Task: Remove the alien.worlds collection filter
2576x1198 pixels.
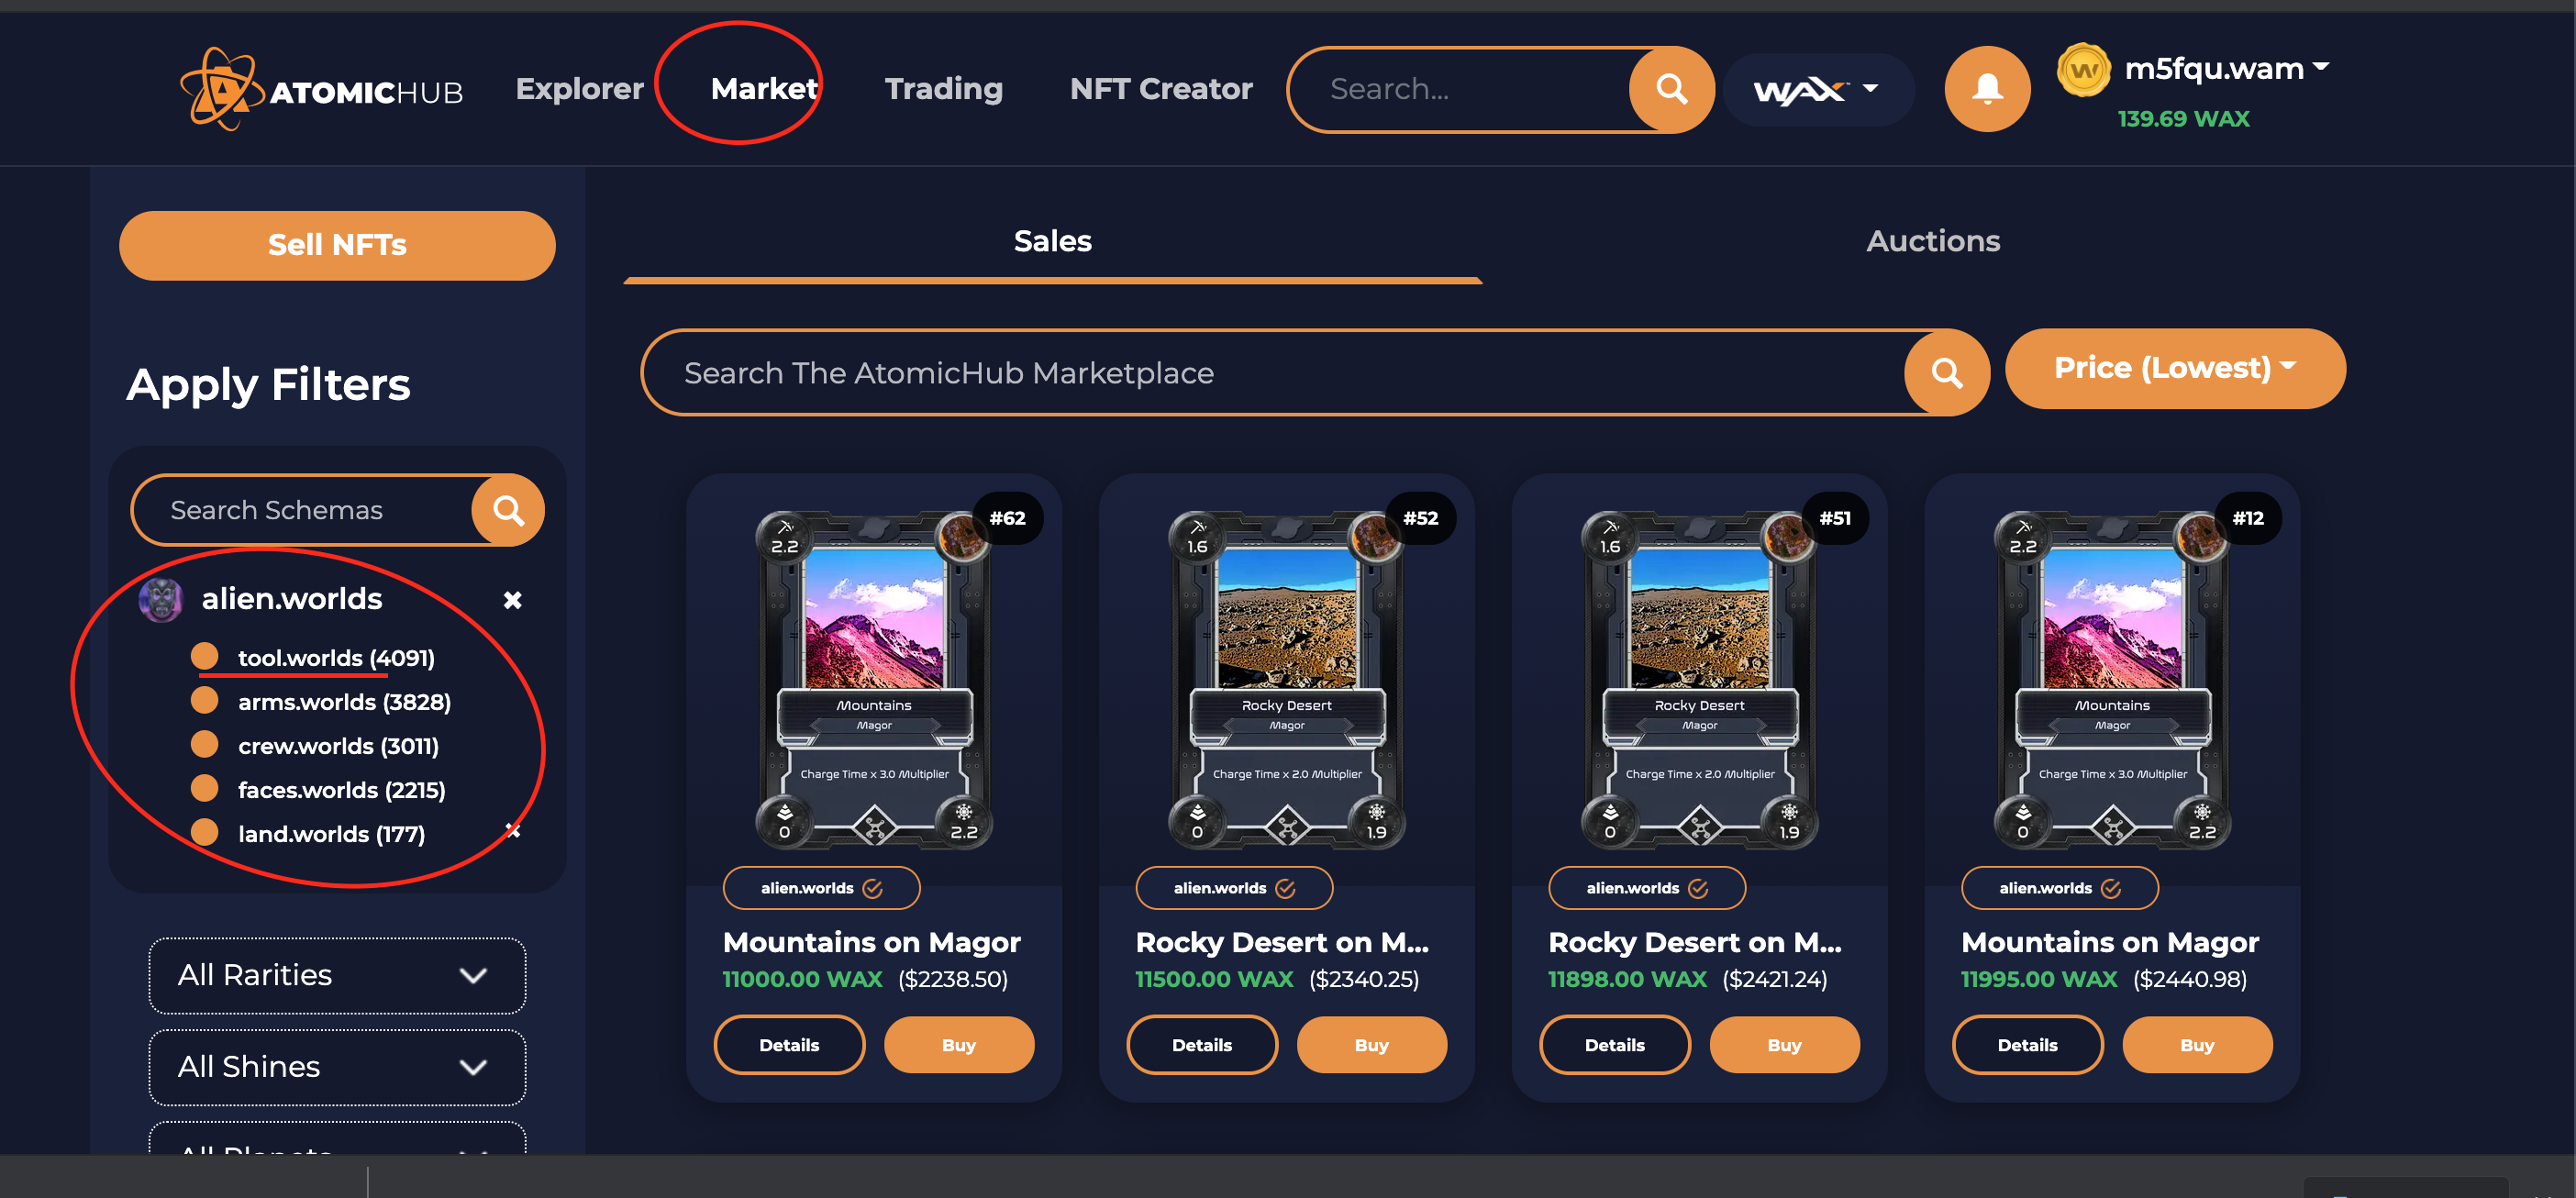Action: [512, 600]
